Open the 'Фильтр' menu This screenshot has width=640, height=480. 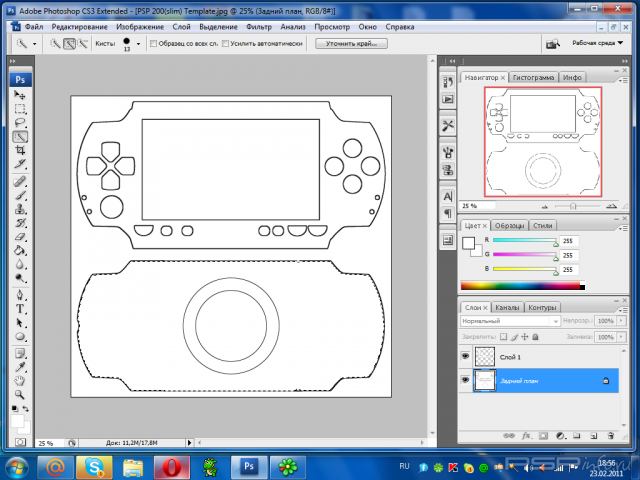[258, 26]
